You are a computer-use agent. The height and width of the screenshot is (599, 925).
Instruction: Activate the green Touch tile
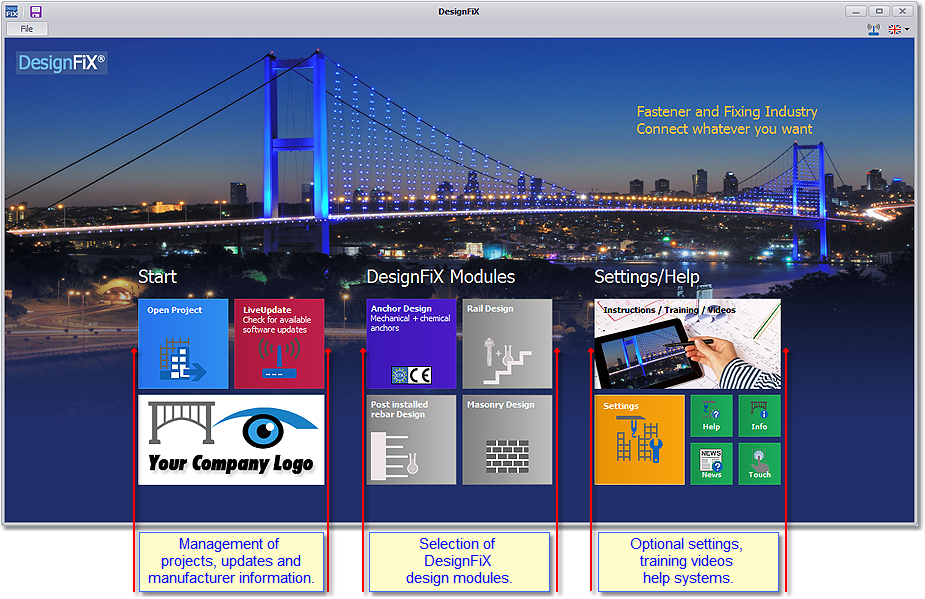tap(759, 464)
